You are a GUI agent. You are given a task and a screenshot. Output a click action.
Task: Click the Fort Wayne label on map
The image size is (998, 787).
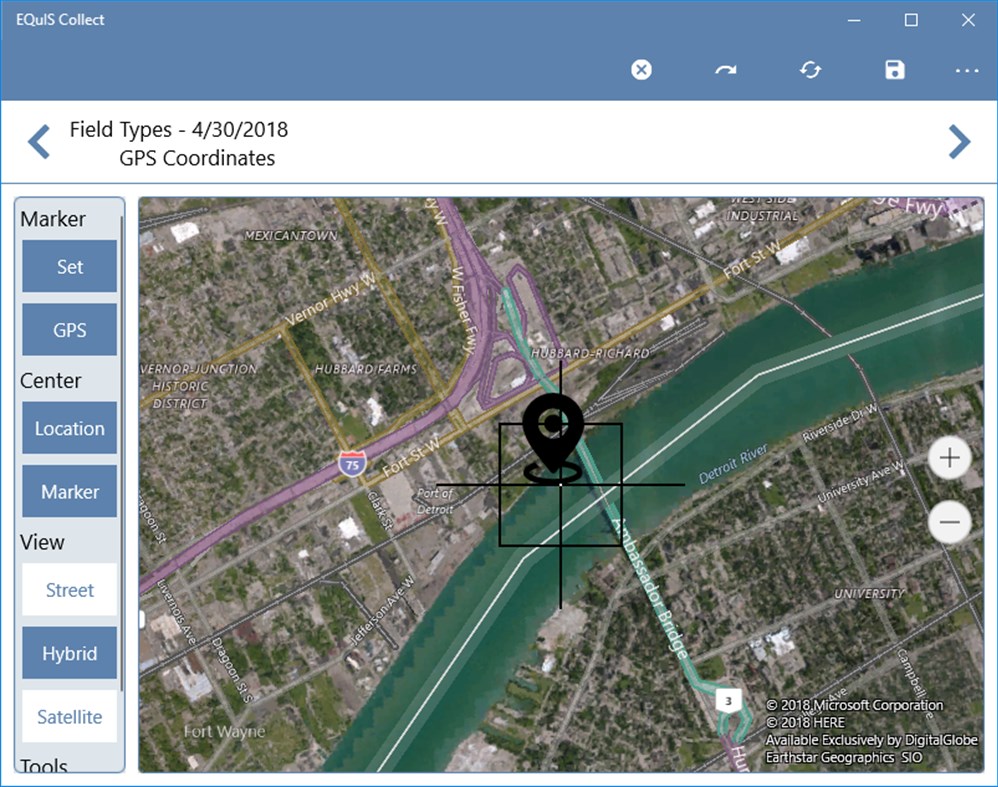(x=224, y=731)
